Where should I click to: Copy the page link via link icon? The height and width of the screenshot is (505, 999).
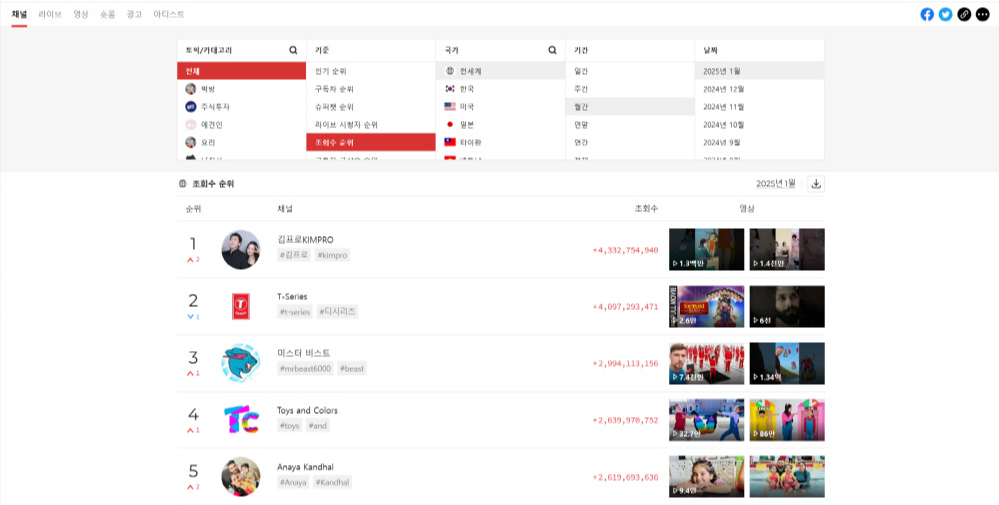964,14
